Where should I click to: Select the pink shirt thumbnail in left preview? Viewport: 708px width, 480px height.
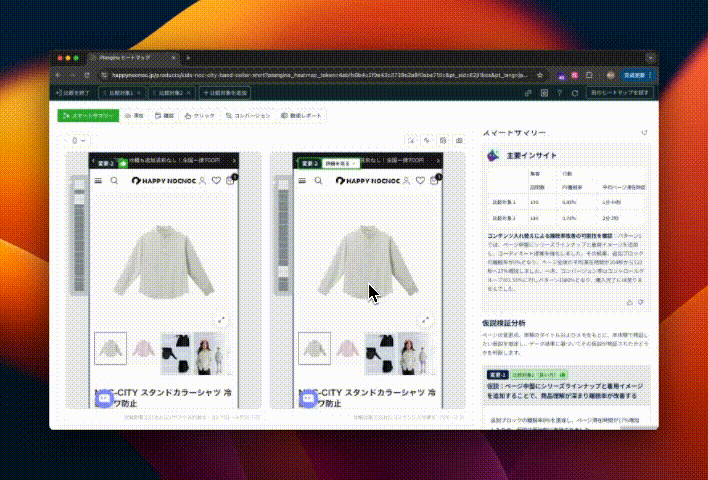tap(144, 348)
